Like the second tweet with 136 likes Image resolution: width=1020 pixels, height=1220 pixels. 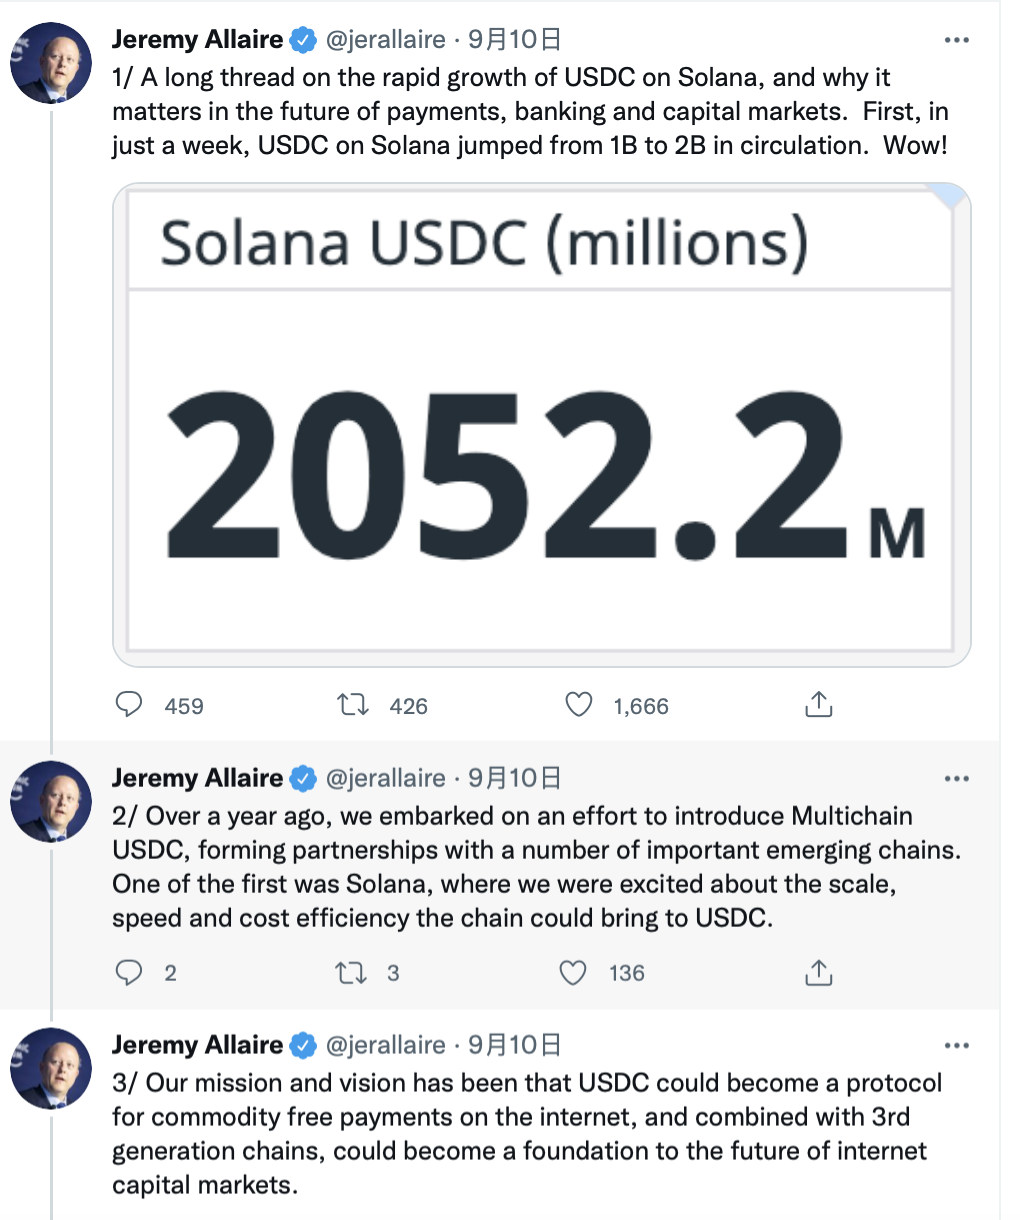coord(573,972)
